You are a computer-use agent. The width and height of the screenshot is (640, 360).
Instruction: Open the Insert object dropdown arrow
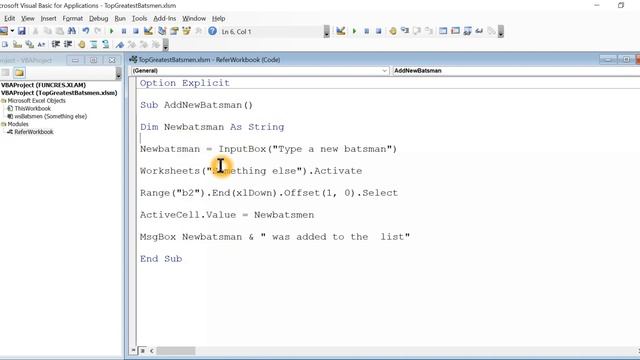12,31
